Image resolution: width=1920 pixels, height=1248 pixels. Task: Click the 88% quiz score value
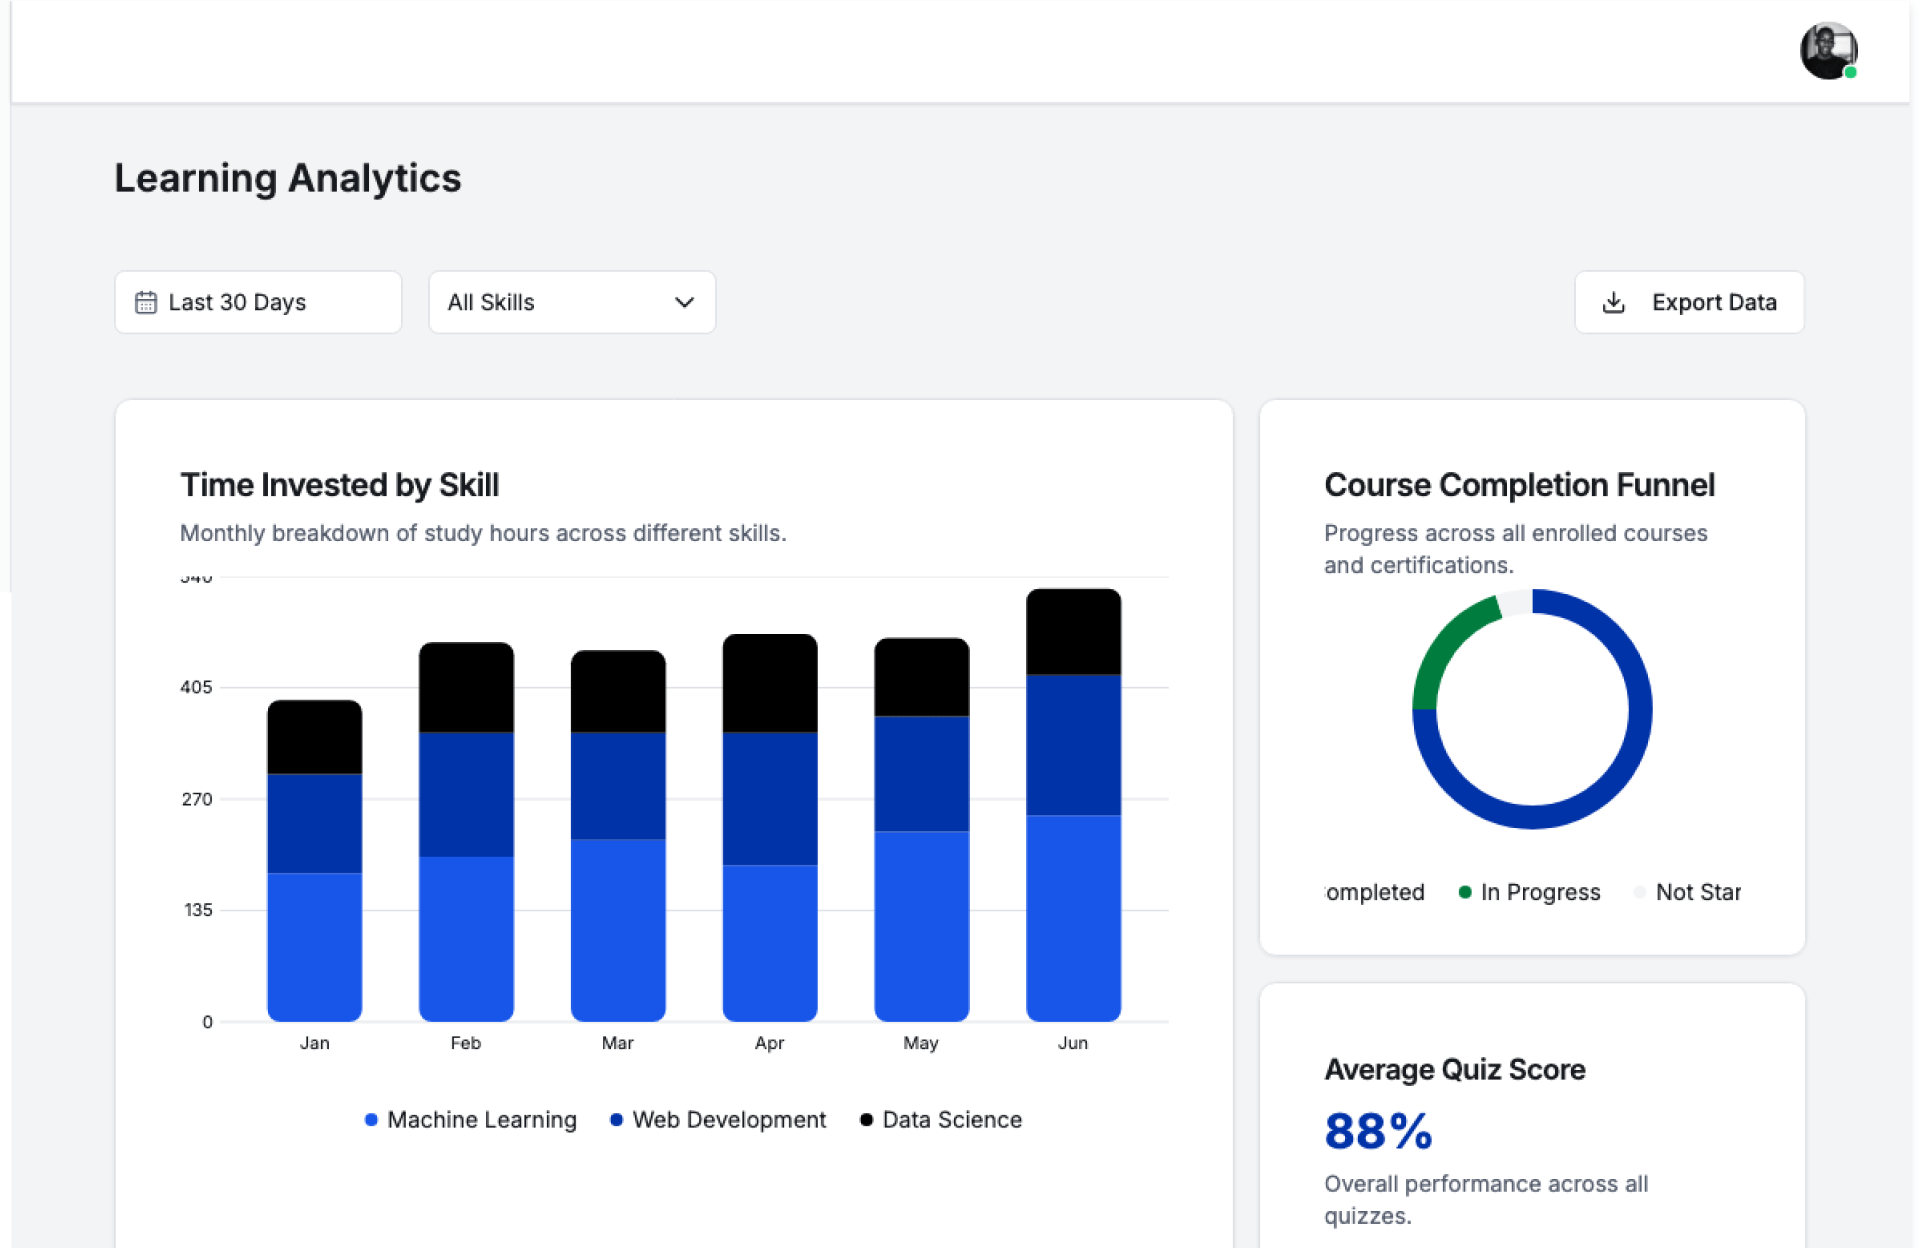[x=1378, y=1132]
